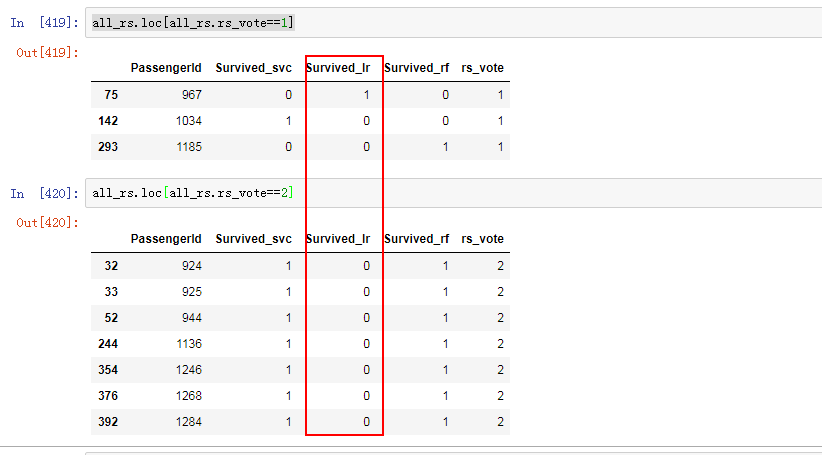Click PassengerId value 1284
822x455 pixels.
[189, 422]
